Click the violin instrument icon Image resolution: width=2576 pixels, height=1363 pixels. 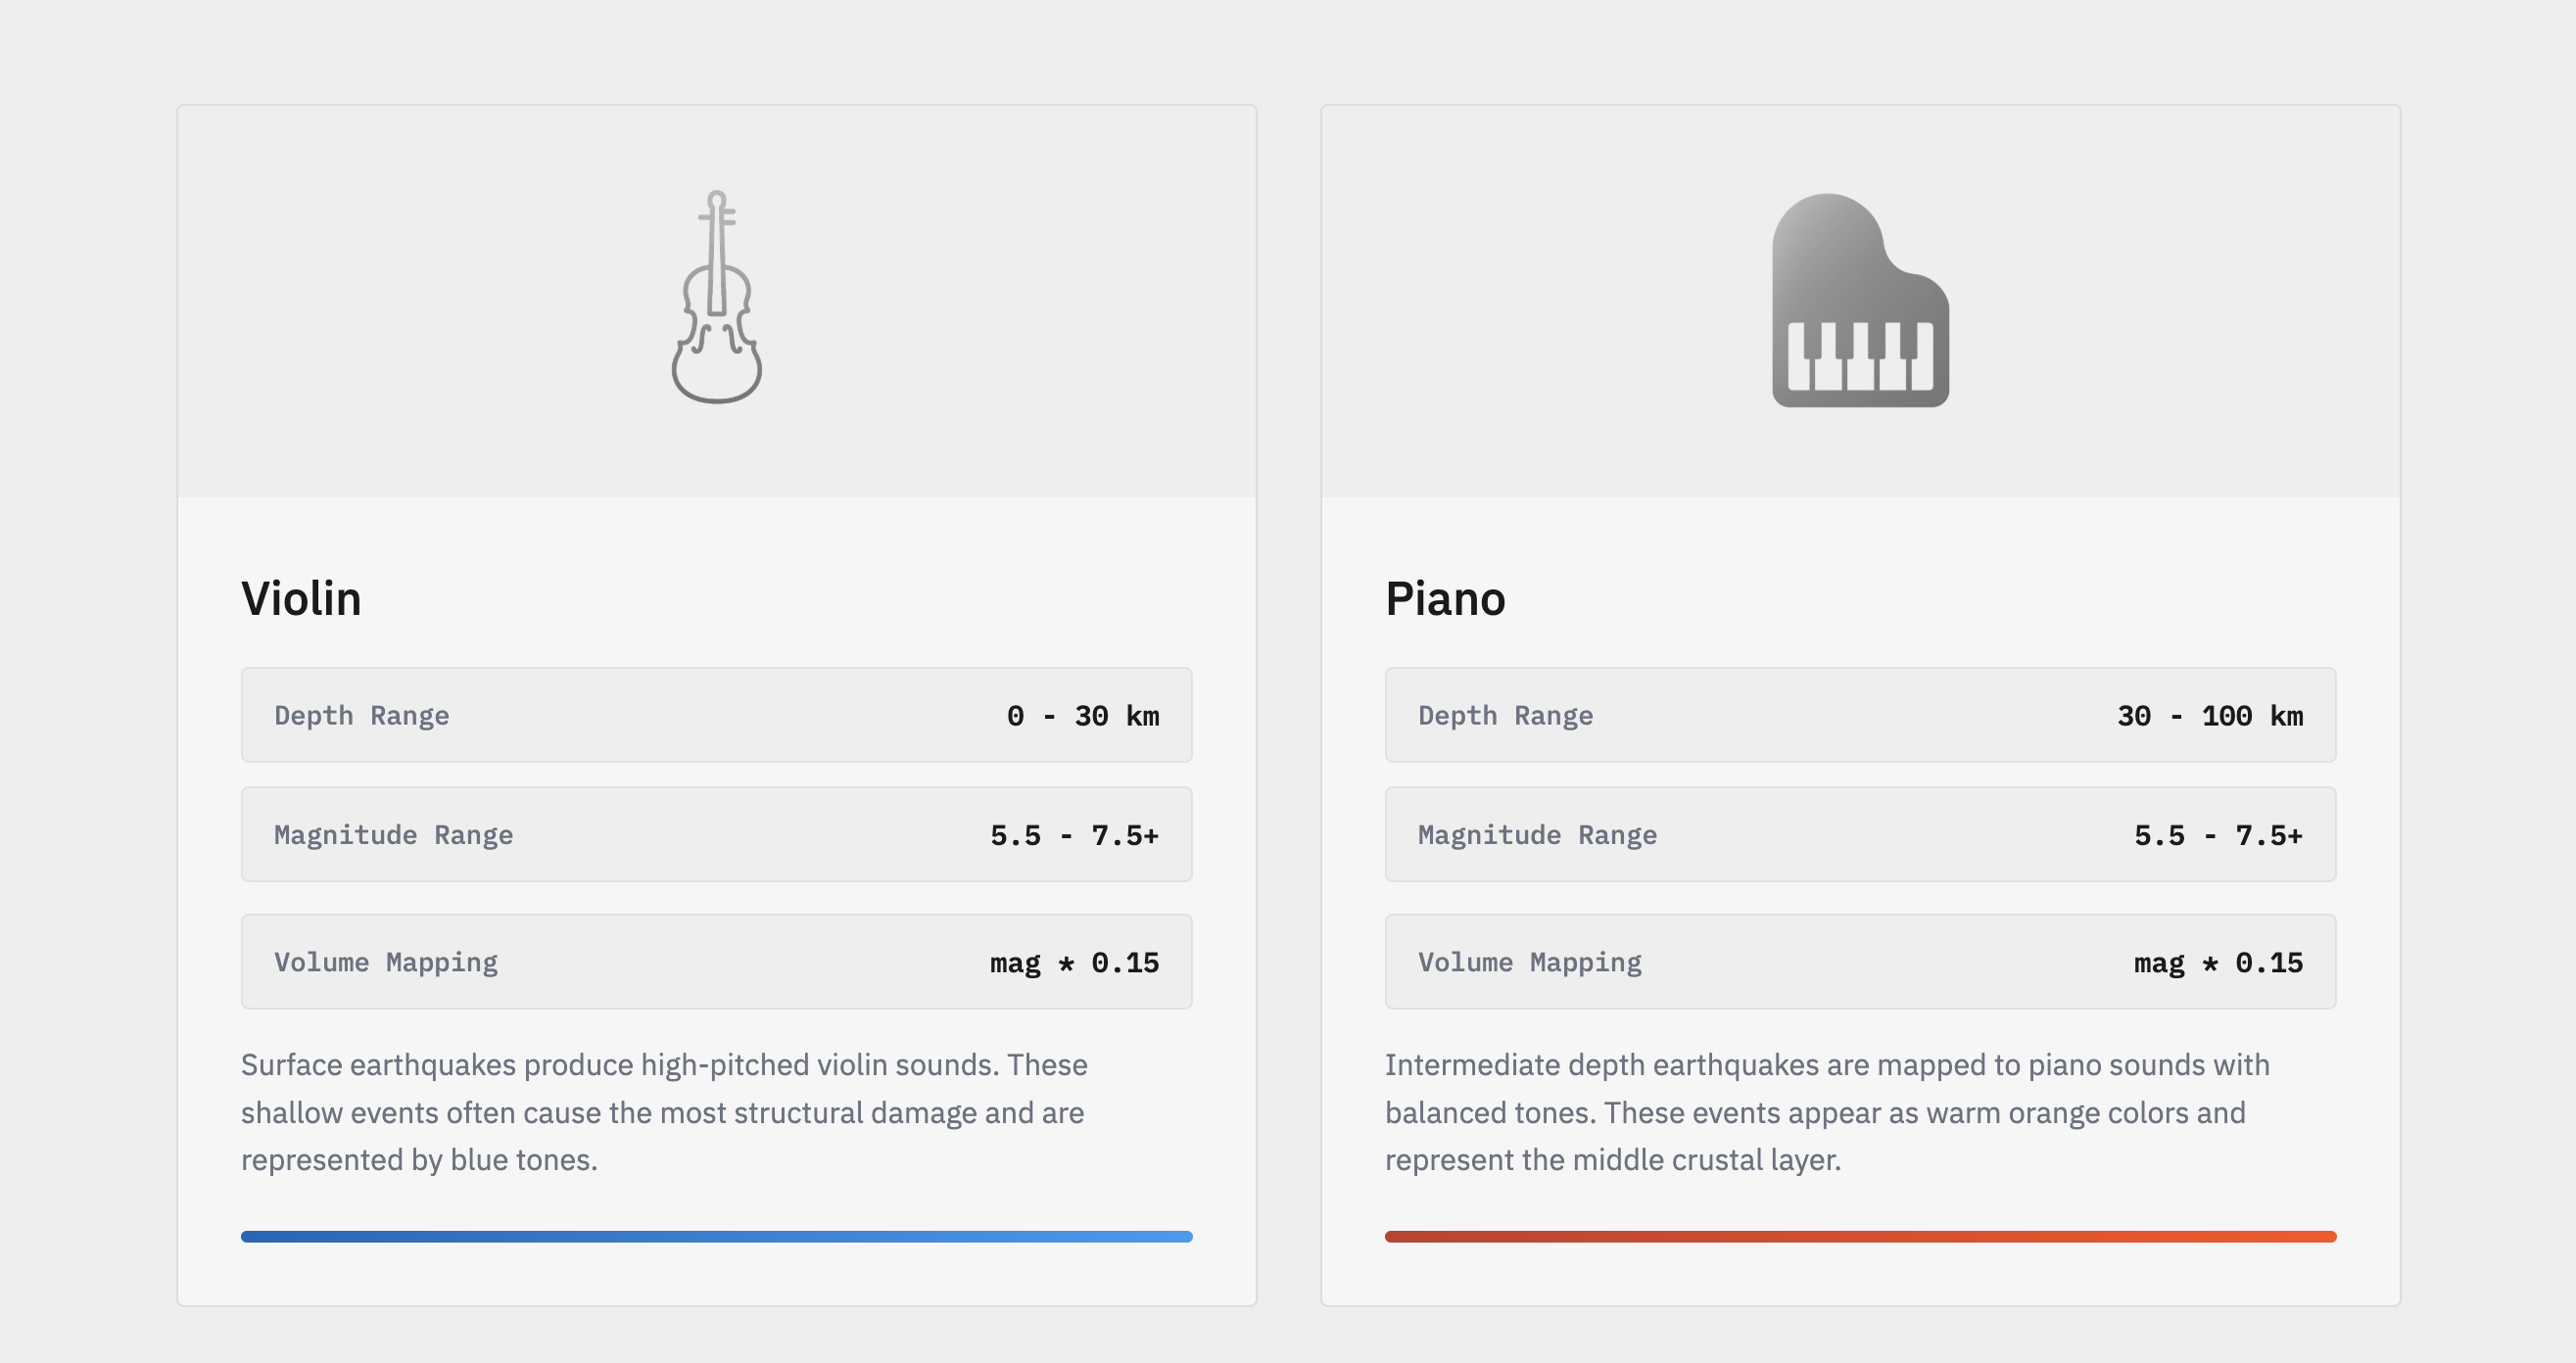coord(716,298)
